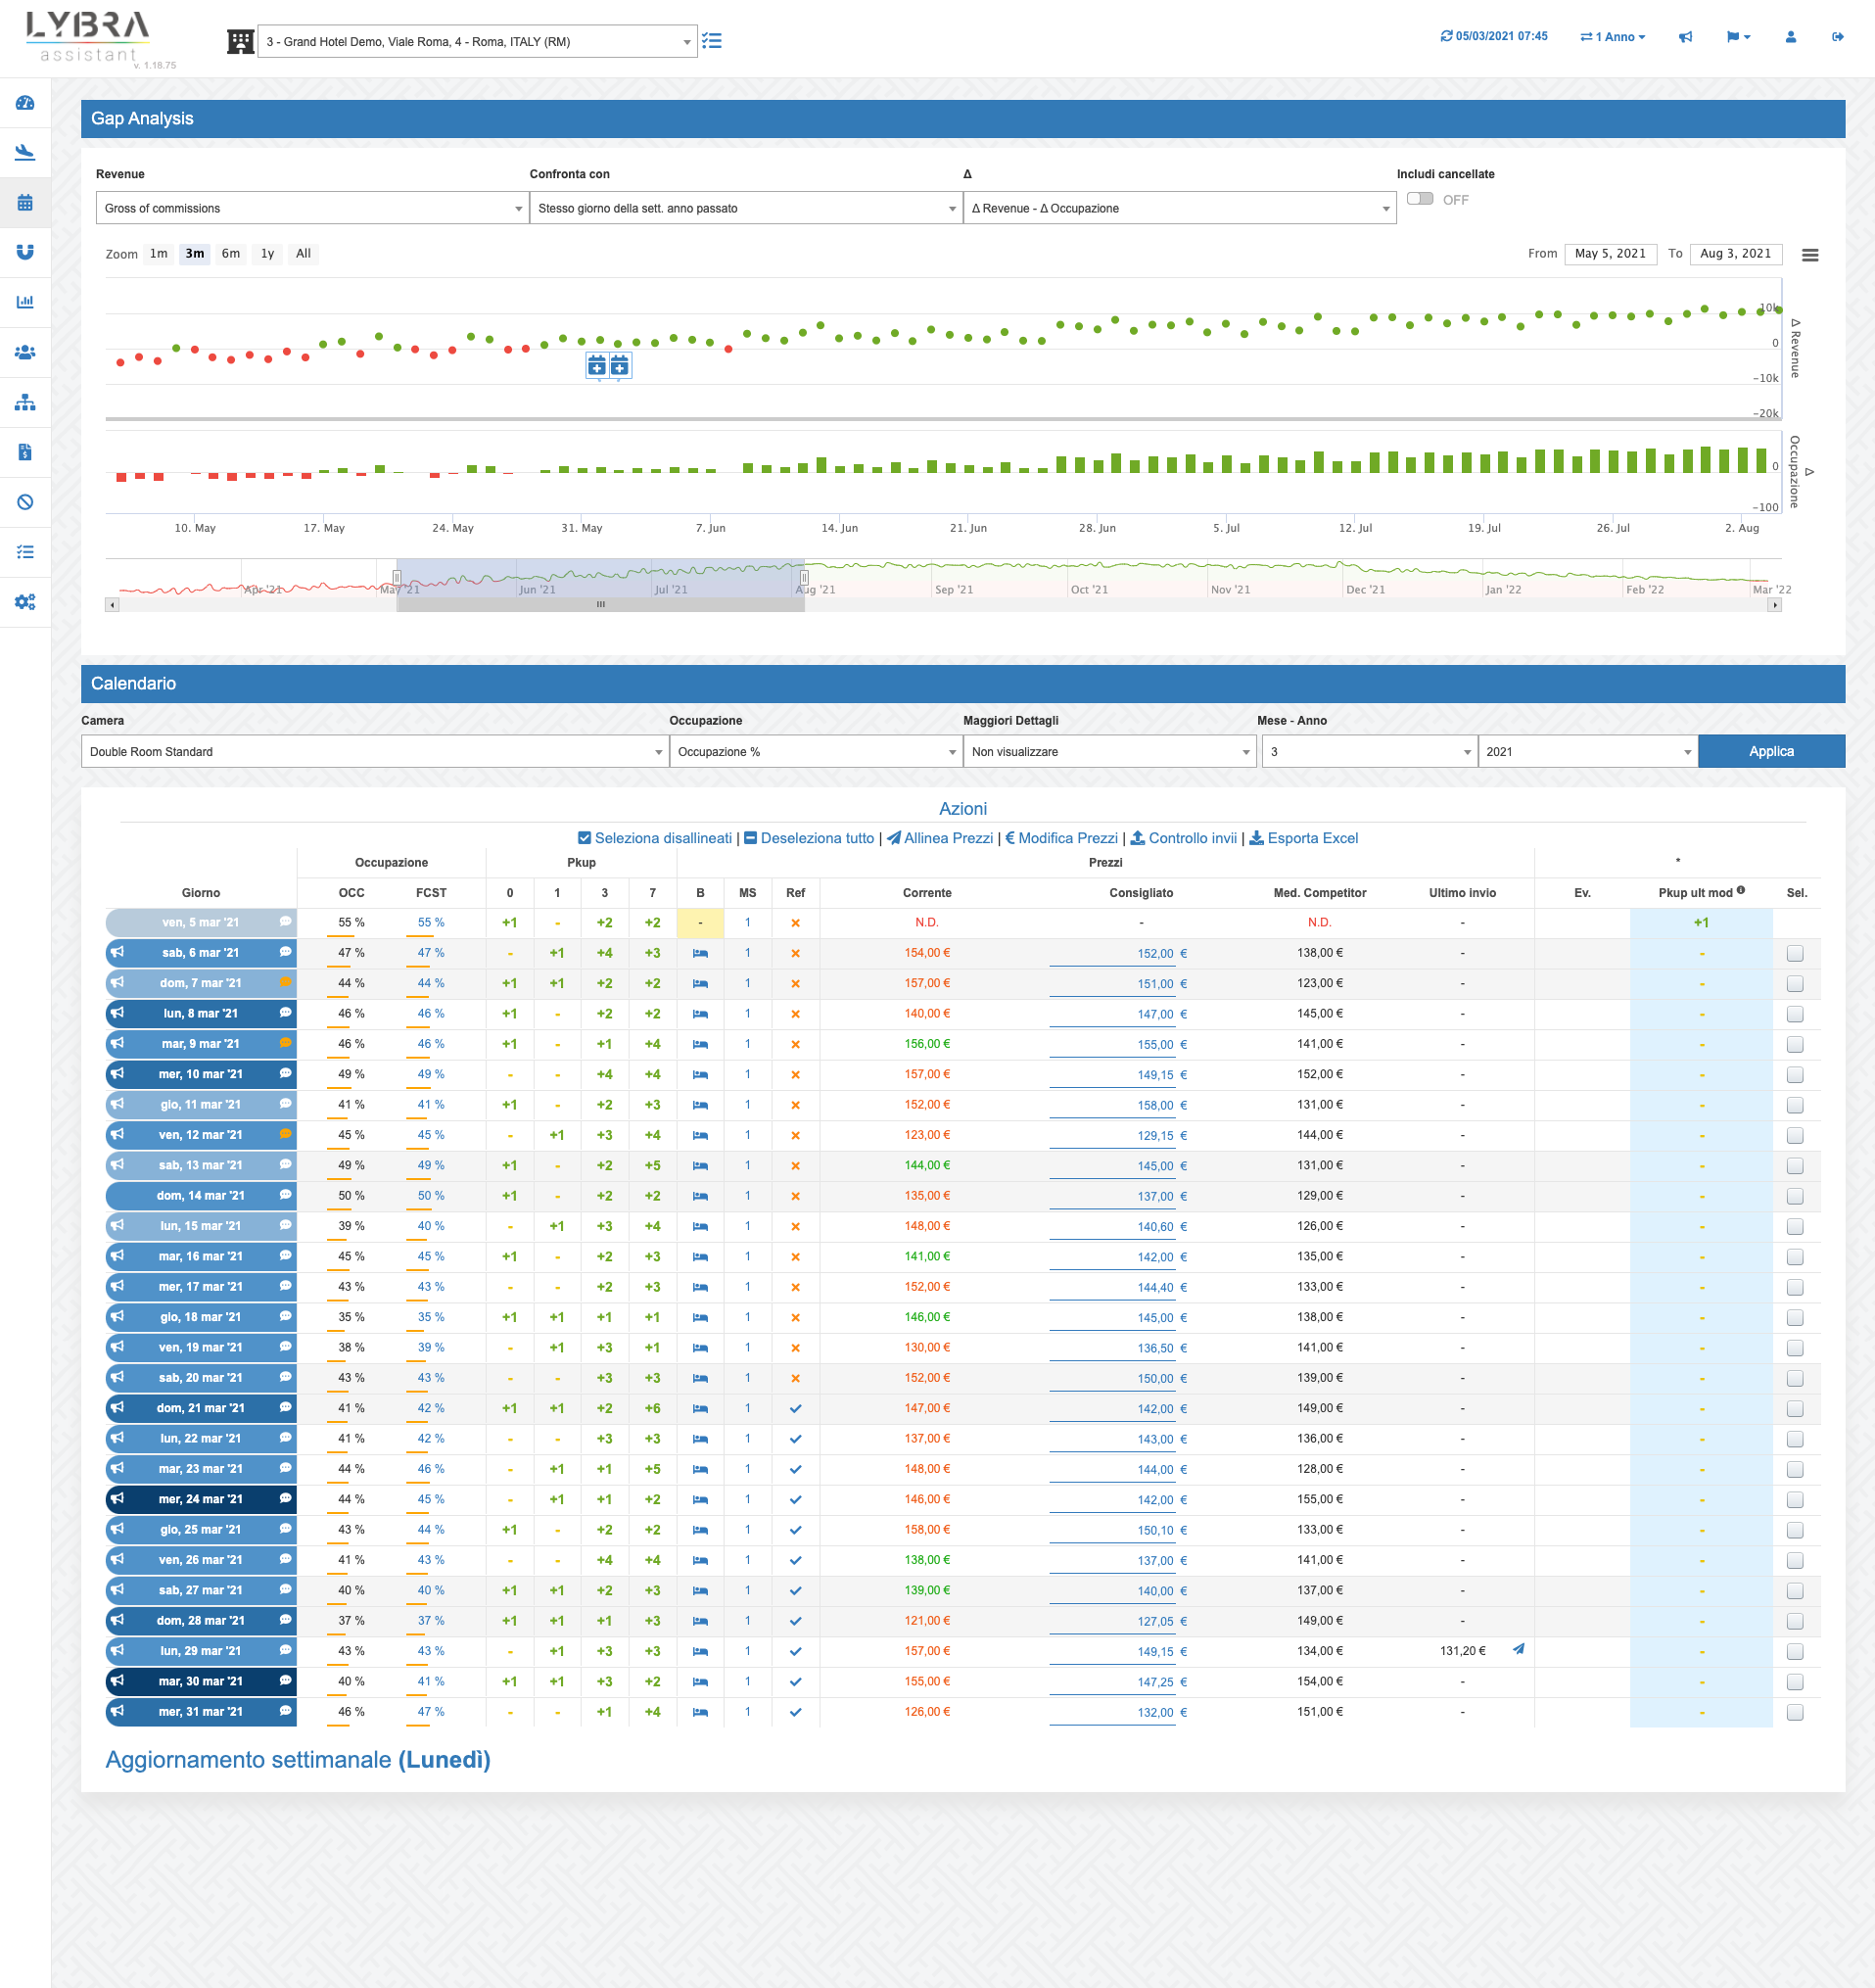The image size is (1875, 1988).
Task: Open the flag language menu
Action: [x=1739, y=37]
